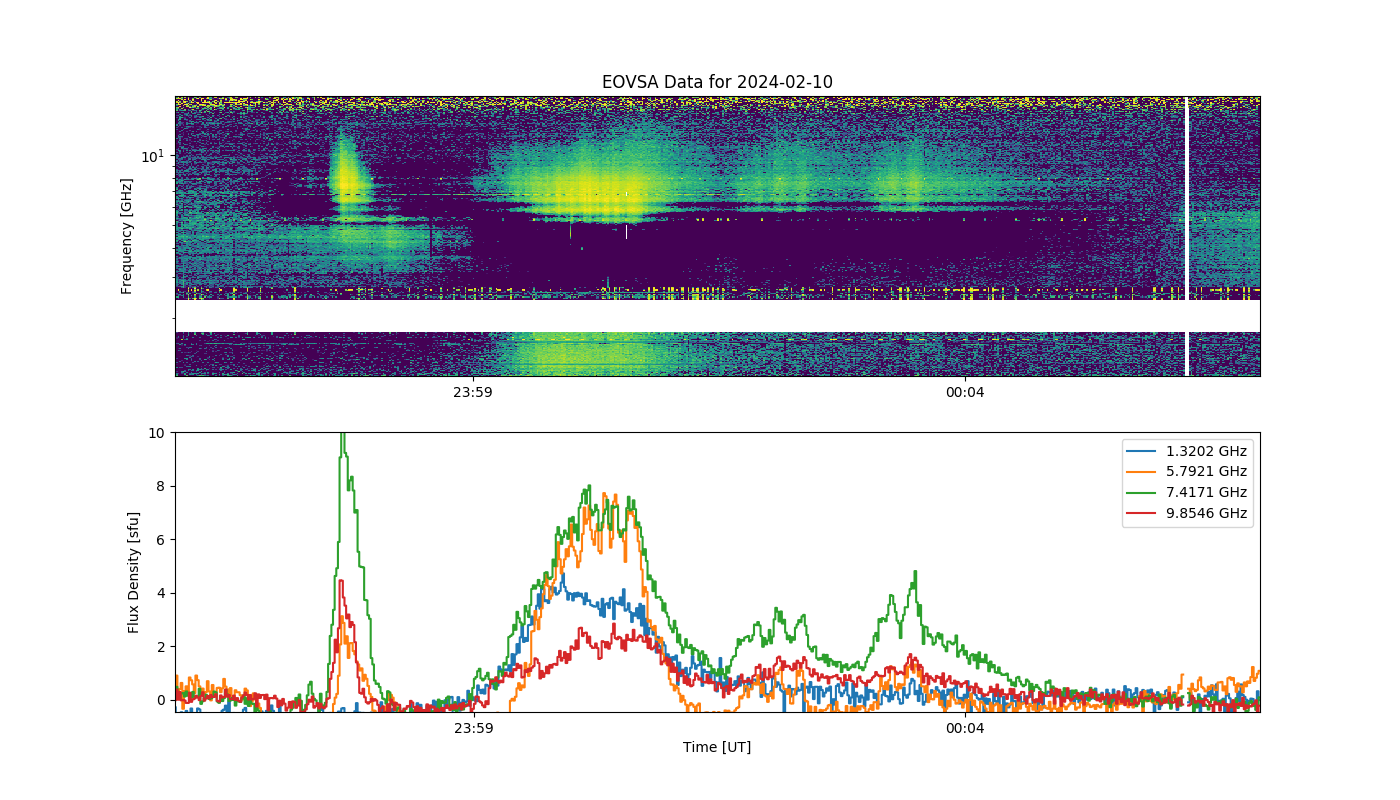Click the orange line swatch in legend

1144,472
